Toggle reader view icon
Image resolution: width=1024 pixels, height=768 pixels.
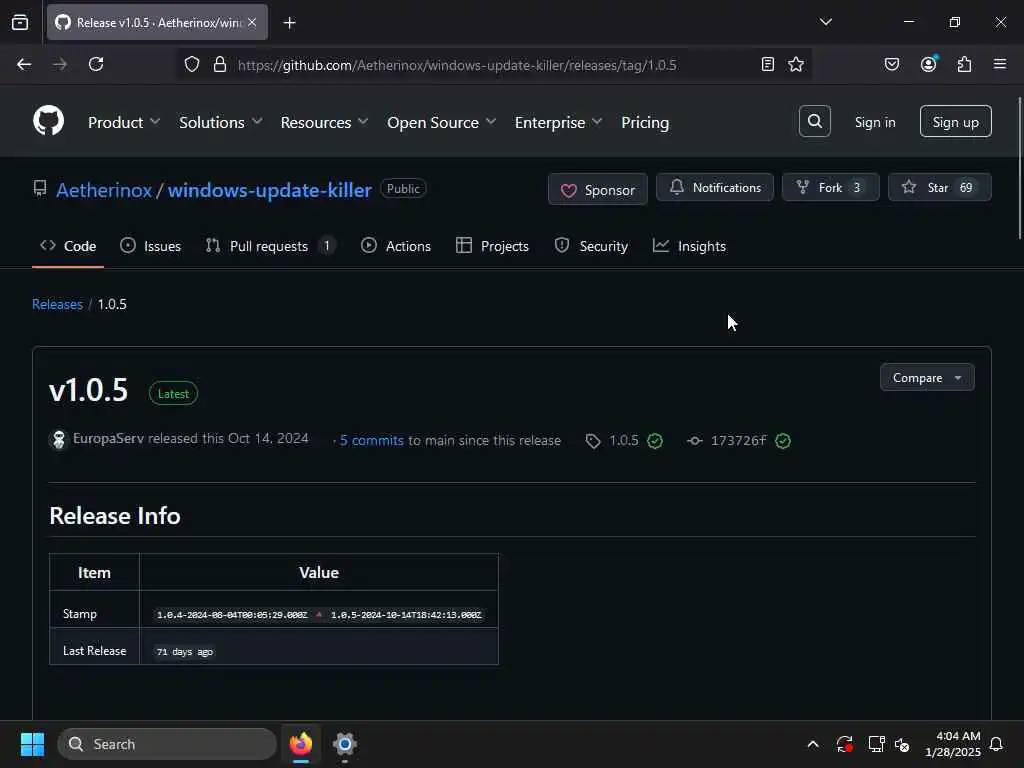[768, 64]
